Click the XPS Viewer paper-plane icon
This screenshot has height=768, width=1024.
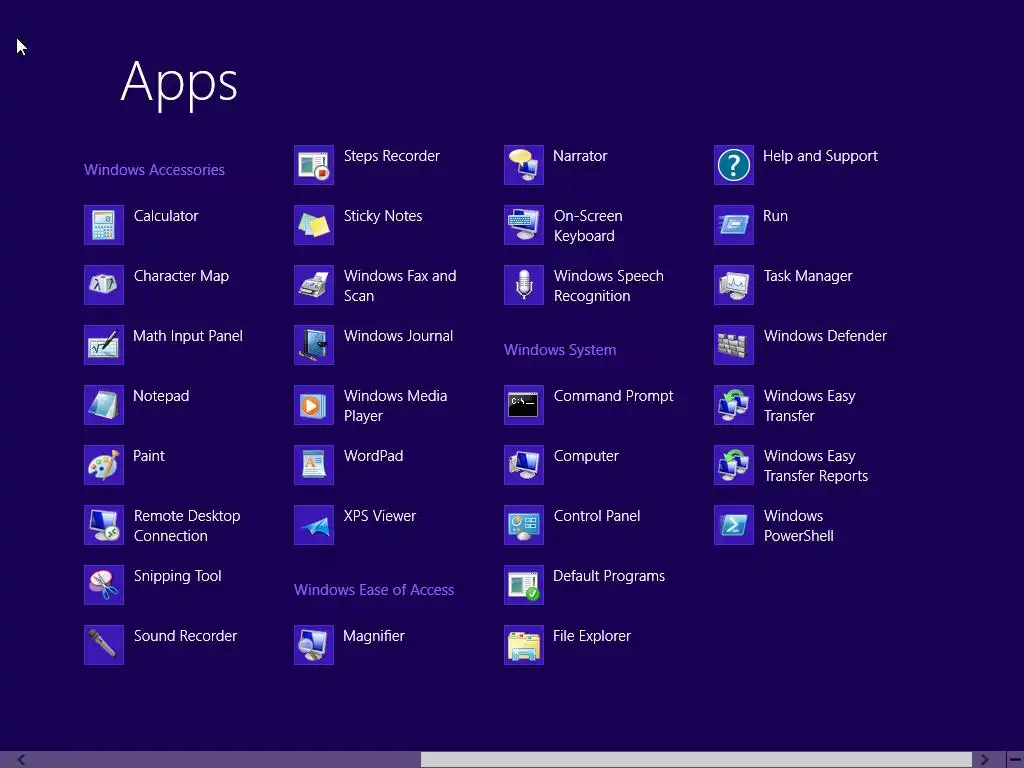coord(314,525)
